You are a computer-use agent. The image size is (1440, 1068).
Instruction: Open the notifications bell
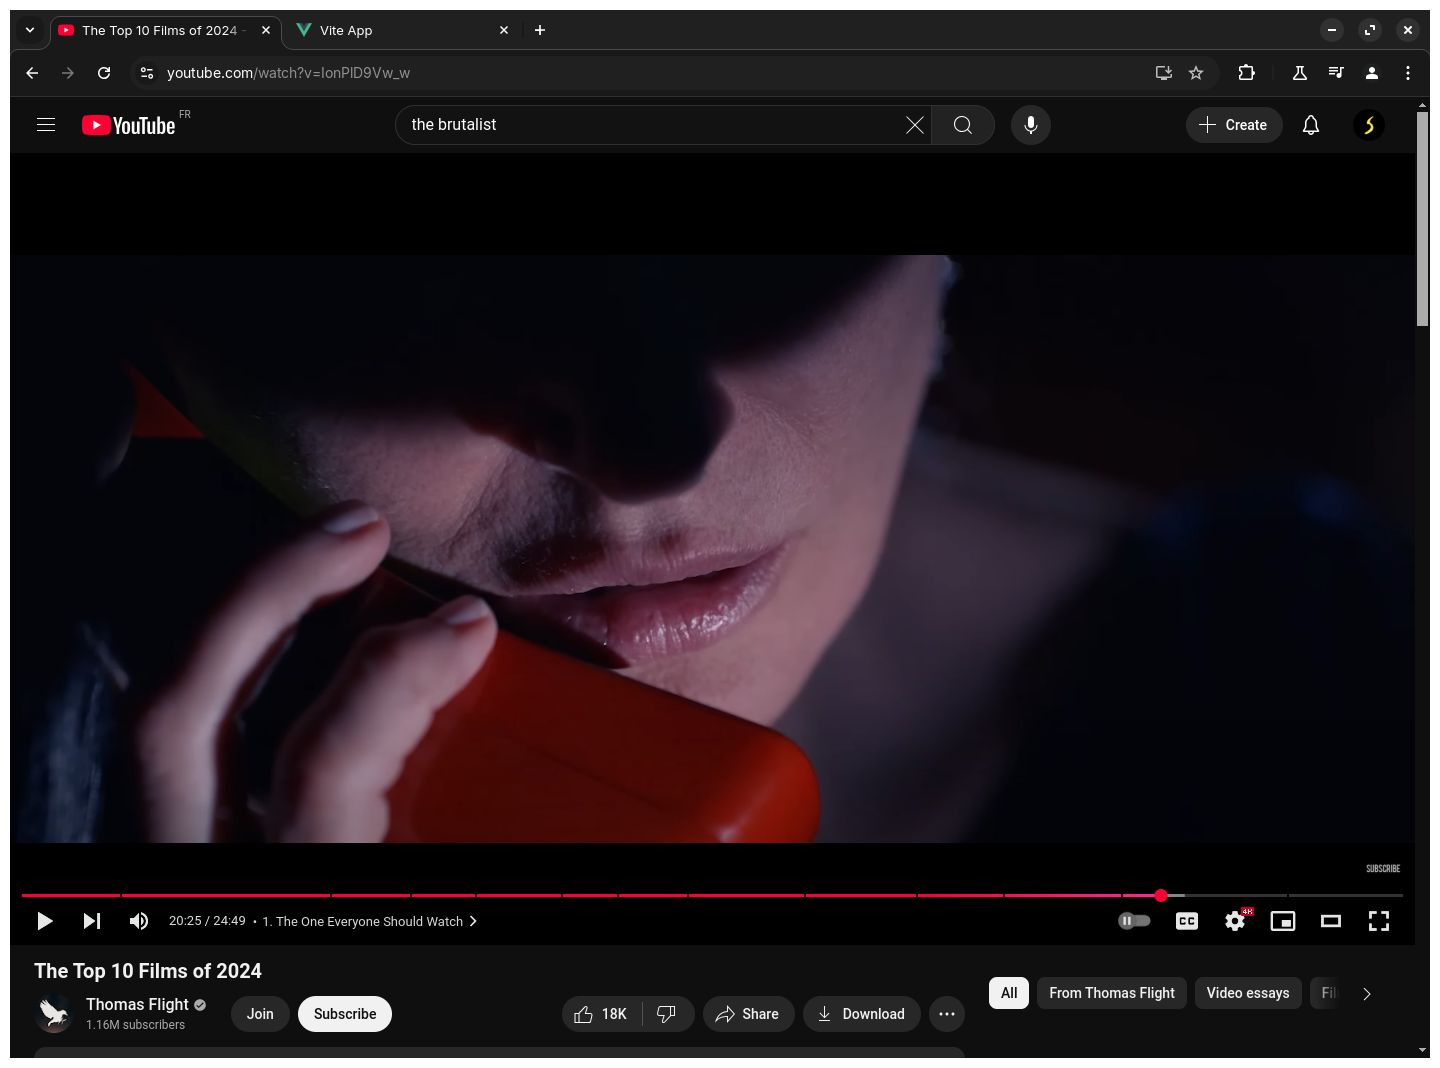tap(1310, 125)
